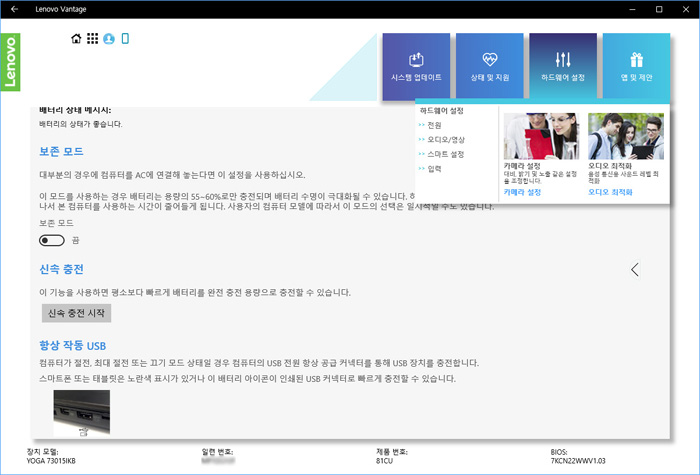Open 시스템 업데이트 tile
The image size is (700, 475).
coord(416,66)
